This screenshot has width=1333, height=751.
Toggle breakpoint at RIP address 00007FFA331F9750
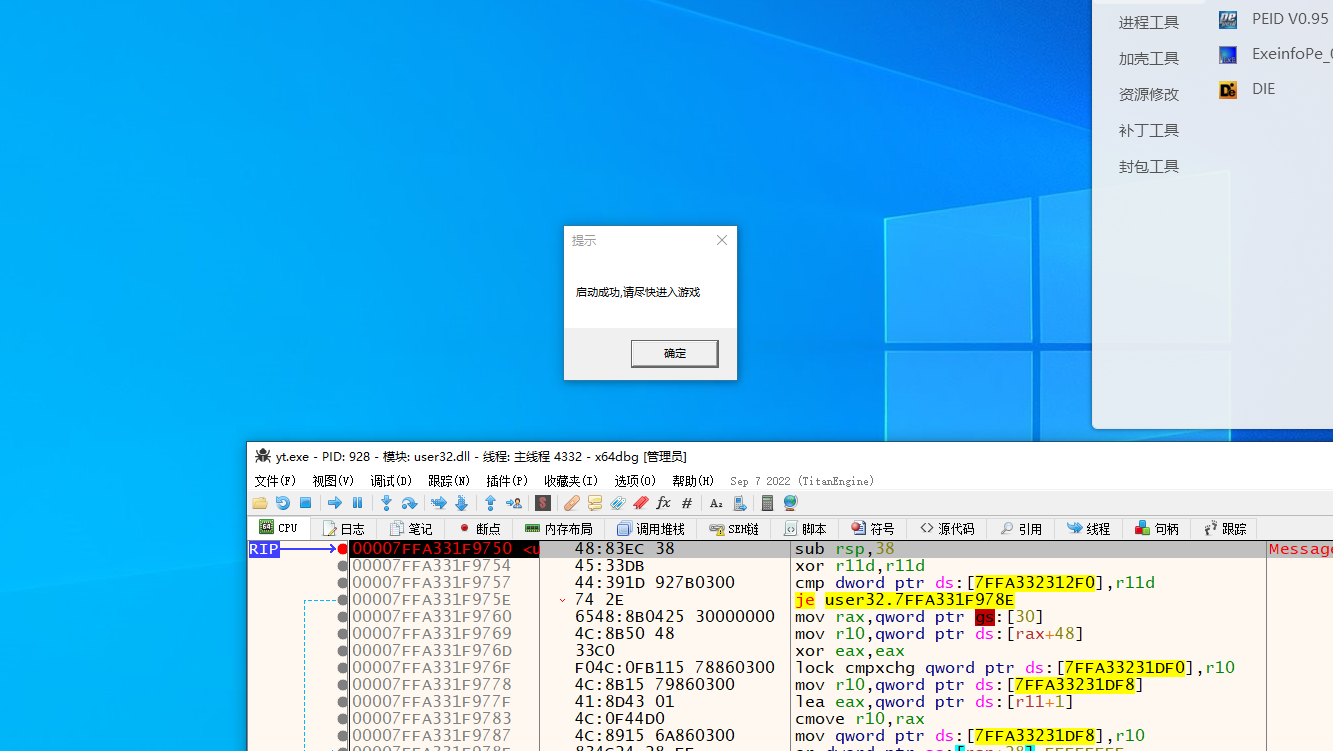tap(343, 549)
